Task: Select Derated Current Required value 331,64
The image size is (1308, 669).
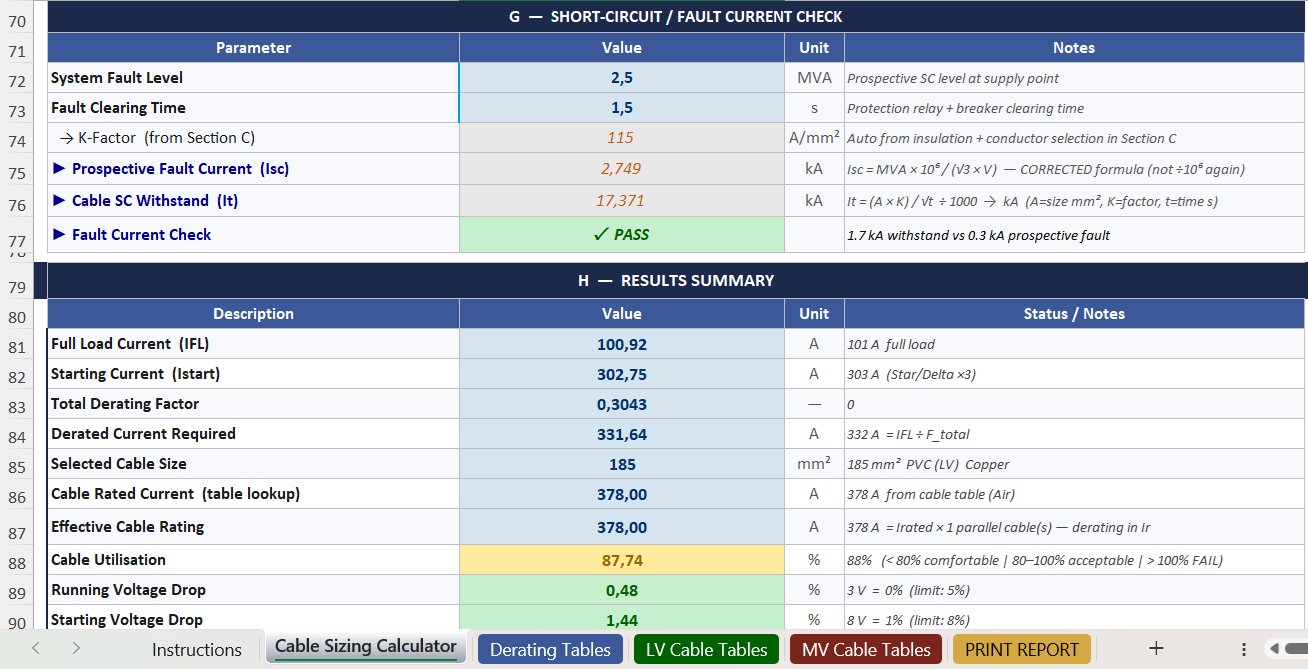Action: point(622,434)
